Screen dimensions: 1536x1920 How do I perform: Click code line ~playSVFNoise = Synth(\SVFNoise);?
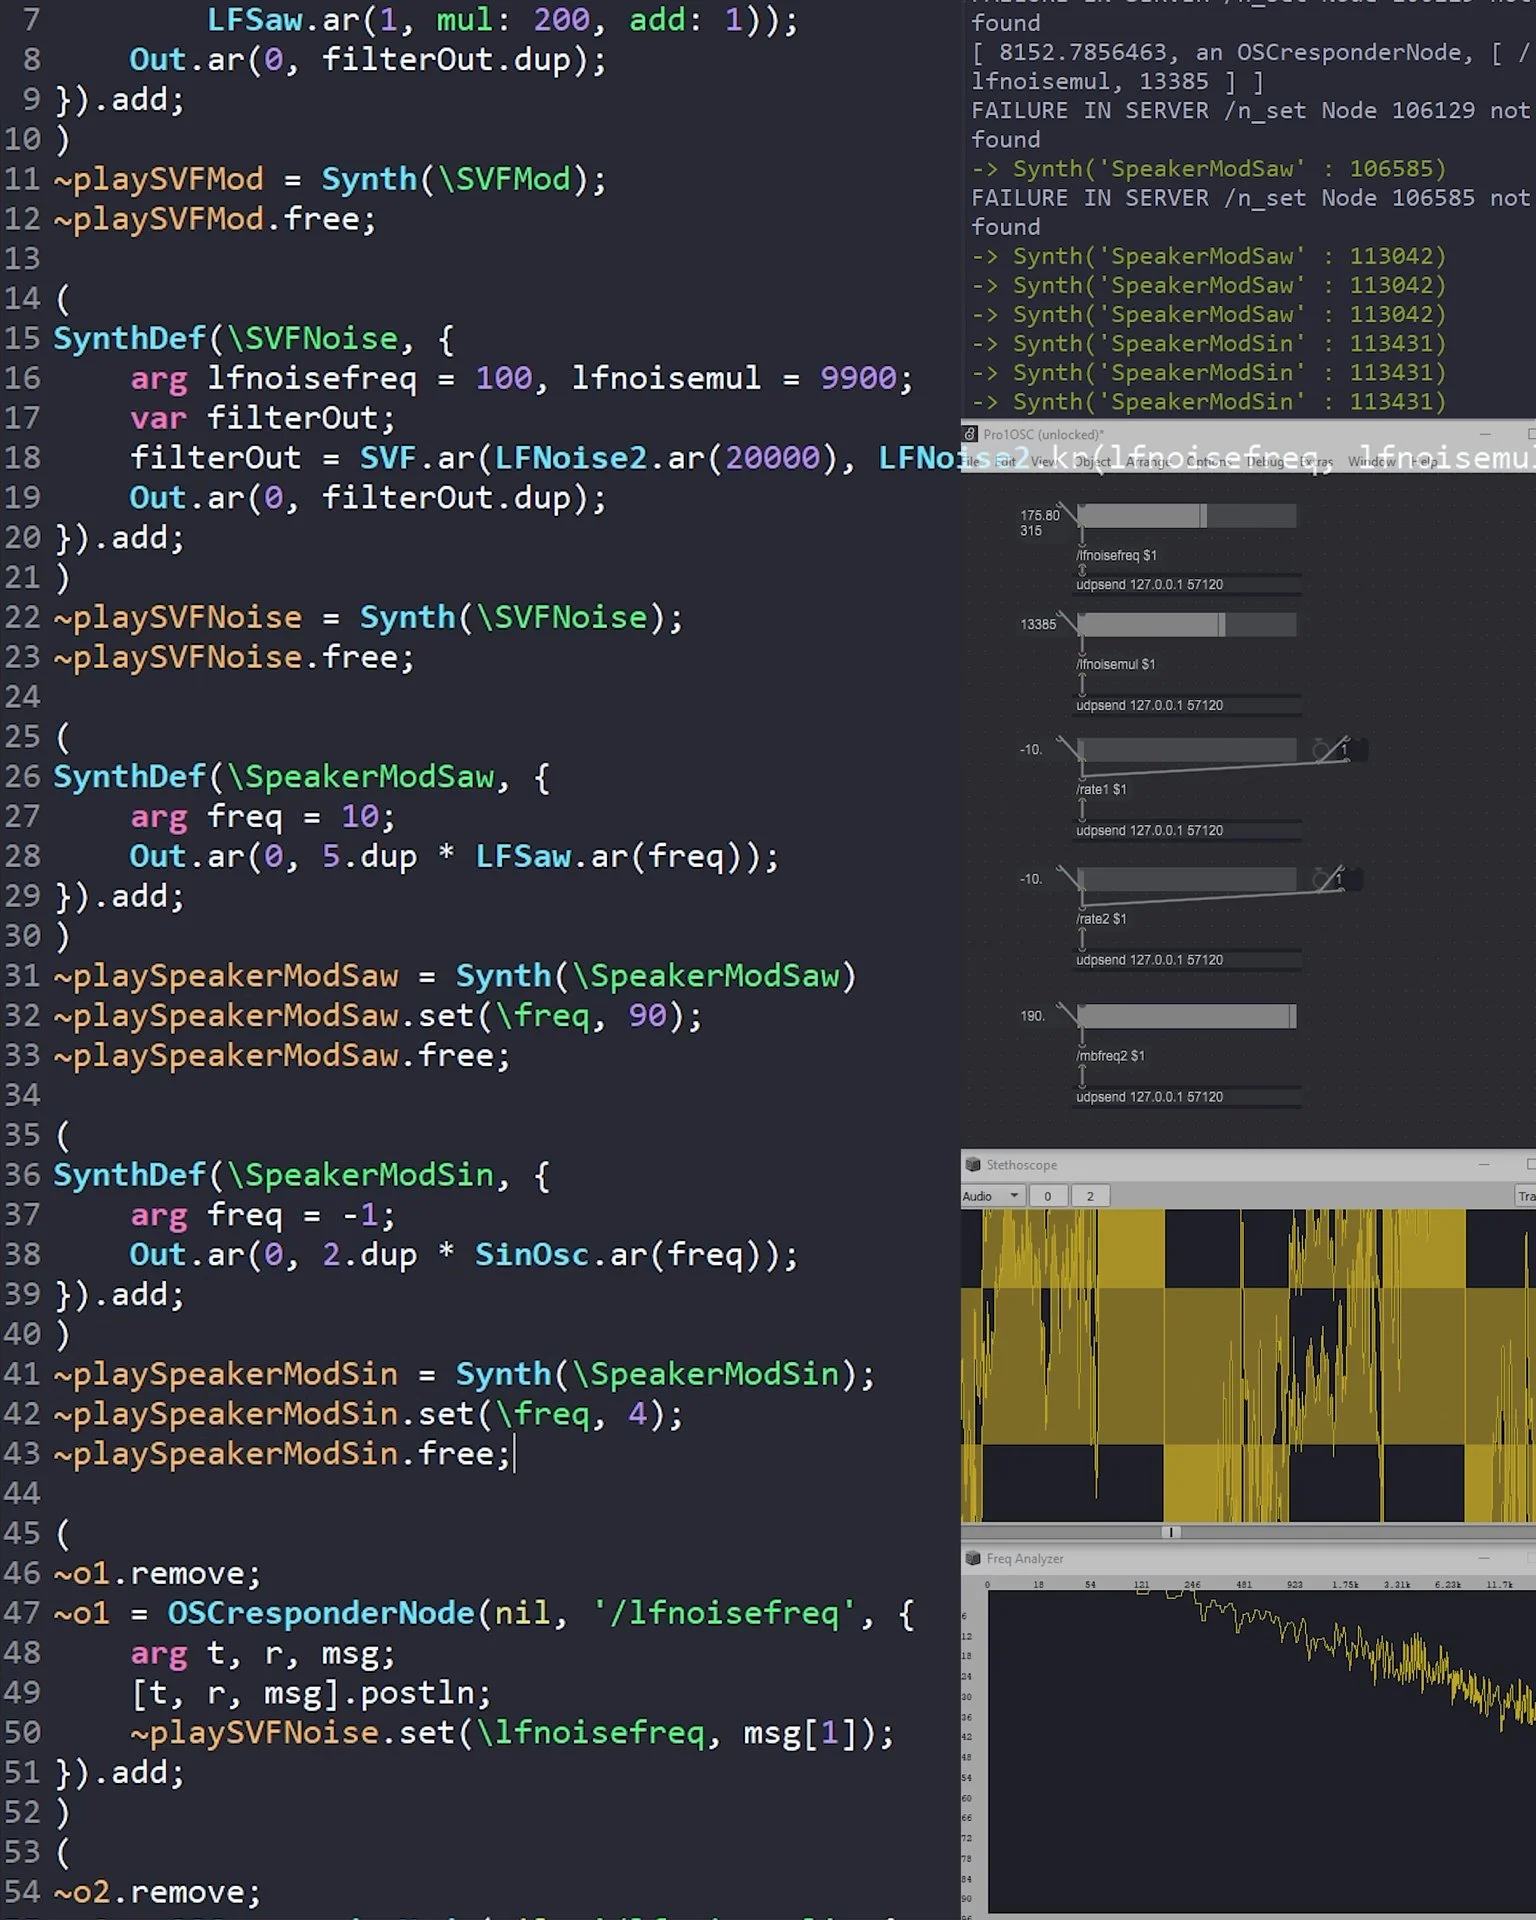pyautogui.click(x=369, y=618)
